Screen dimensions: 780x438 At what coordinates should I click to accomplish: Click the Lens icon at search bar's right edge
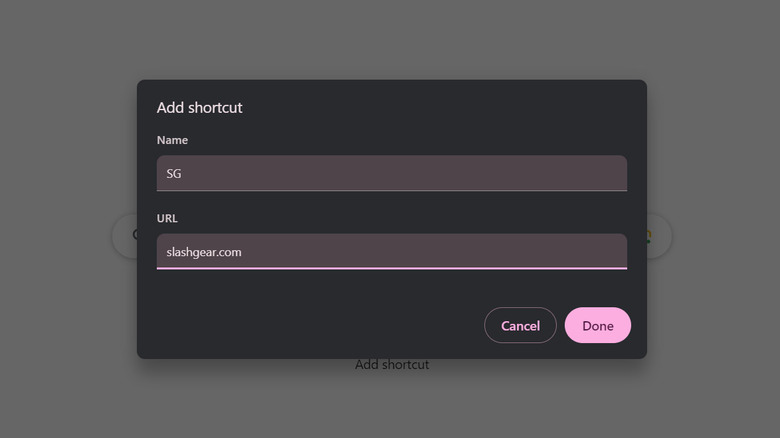648,236
